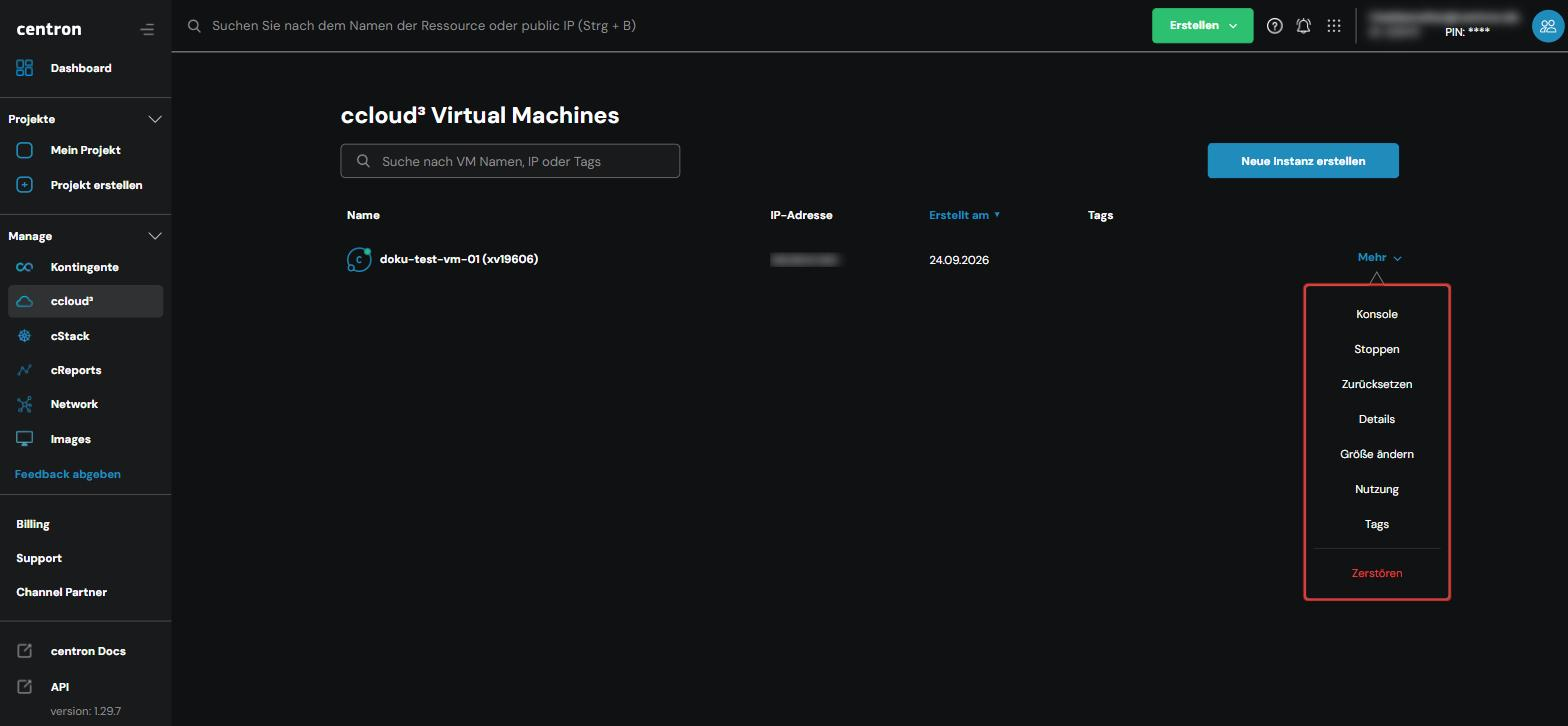Click the Neue Instanz erstellen button
The image size is (1568, 726).
coord(1303,161)
